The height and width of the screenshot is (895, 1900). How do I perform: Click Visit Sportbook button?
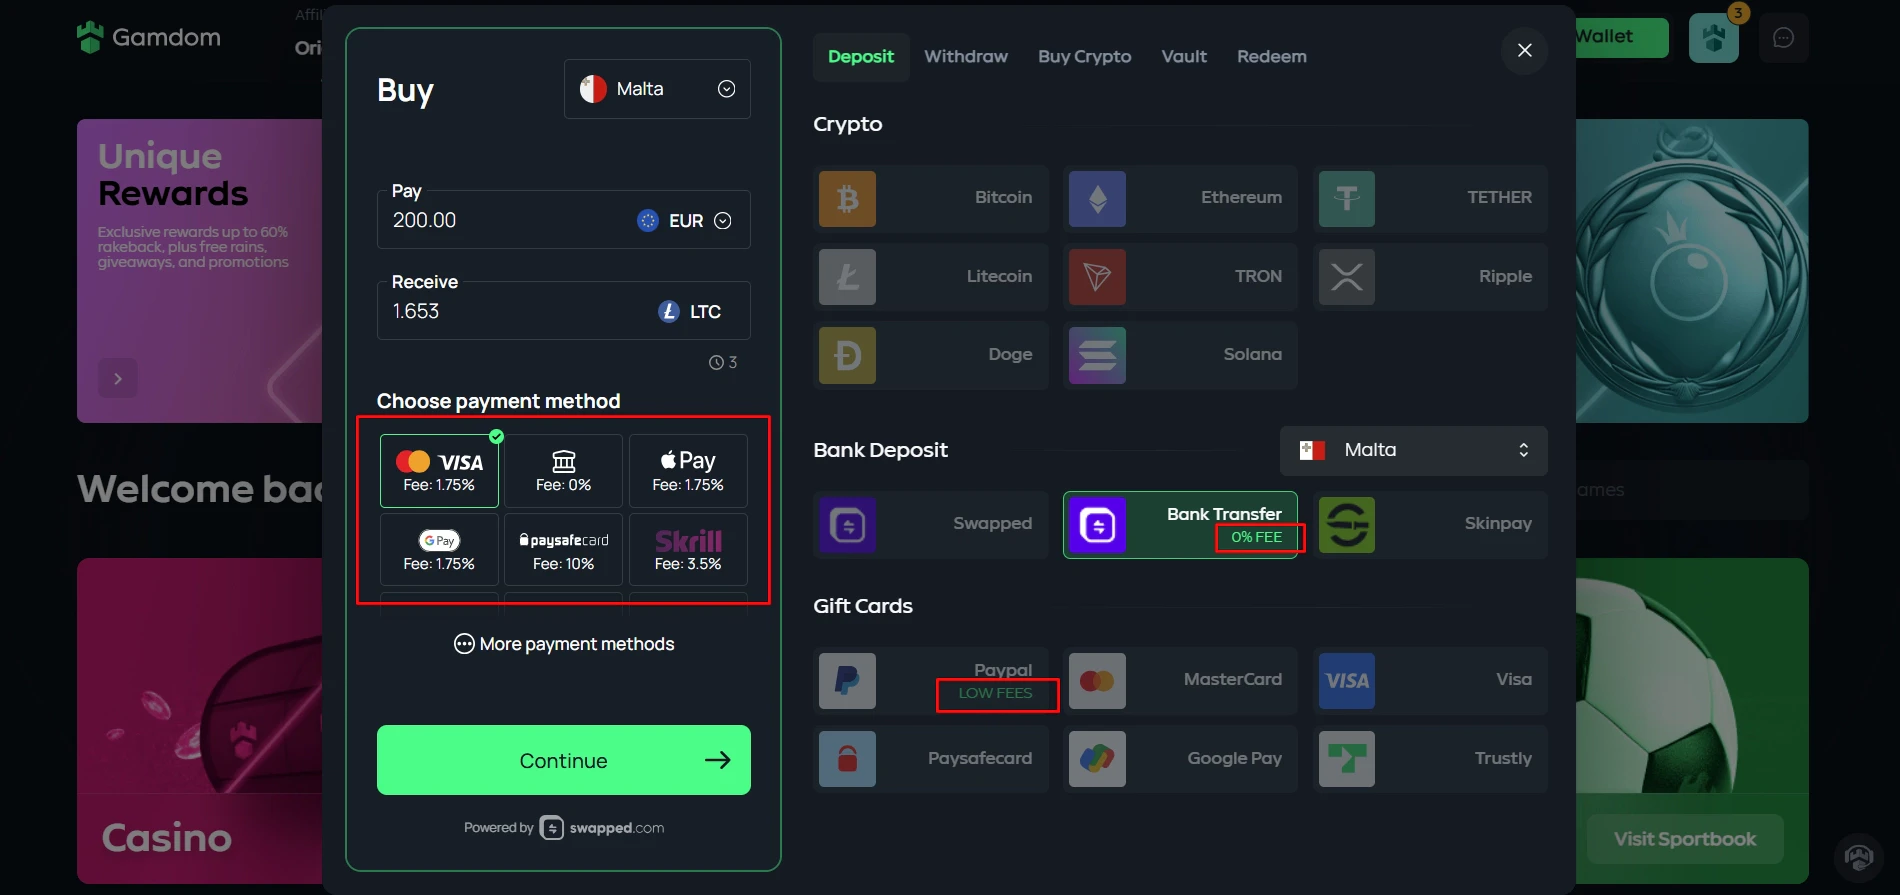[1685, 839]
